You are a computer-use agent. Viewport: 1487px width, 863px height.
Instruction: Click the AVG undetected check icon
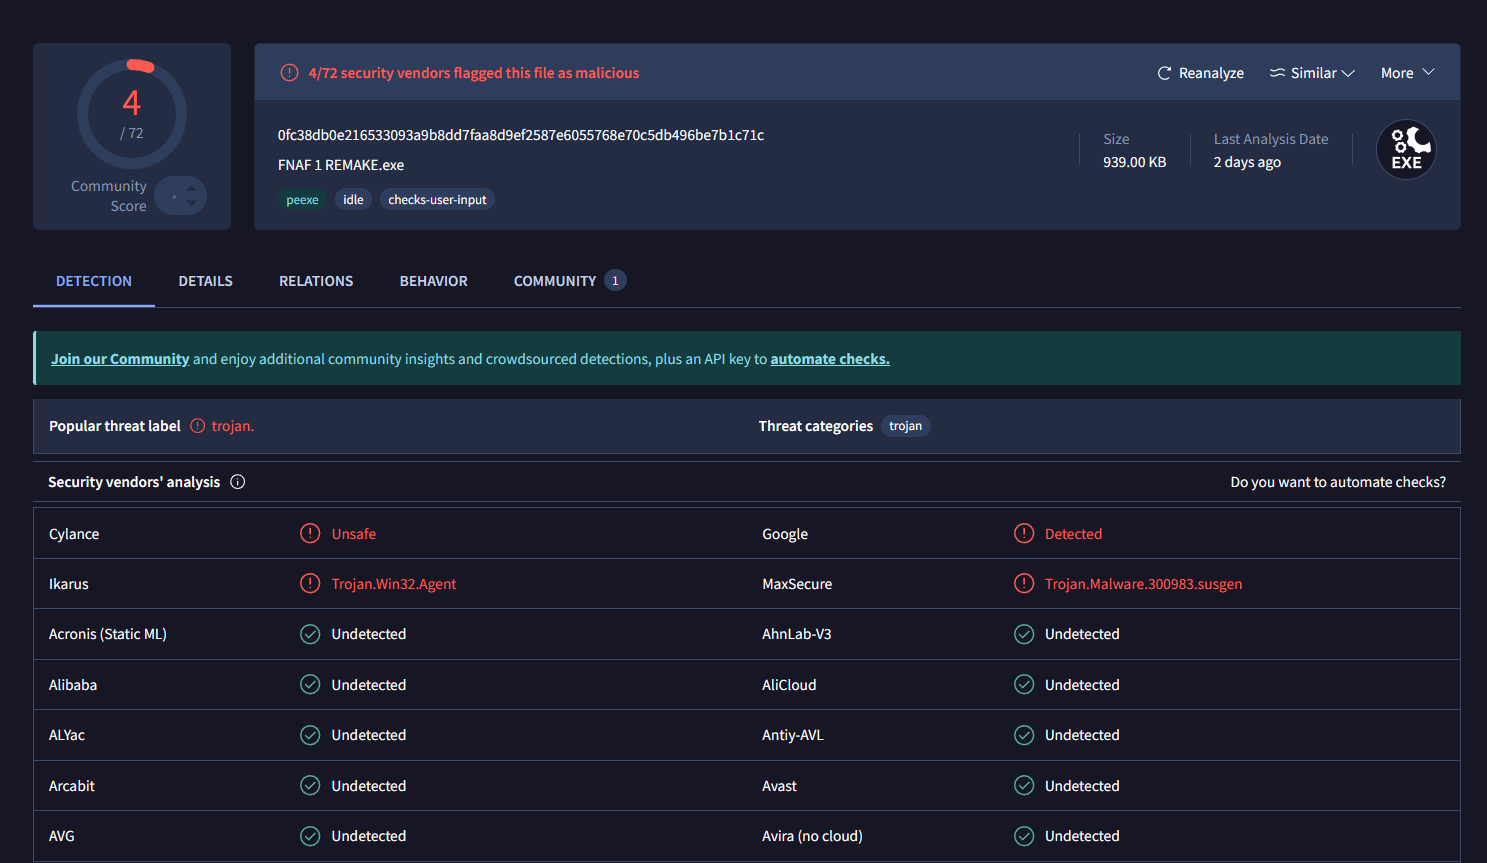point(310,836)
